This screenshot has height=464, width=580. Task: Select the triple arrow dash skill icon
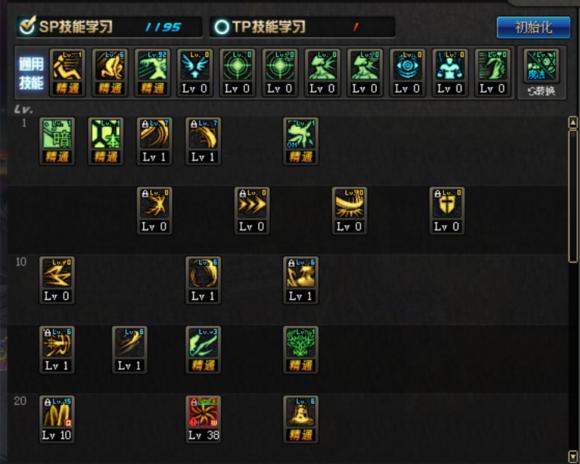tap(252, 211)
